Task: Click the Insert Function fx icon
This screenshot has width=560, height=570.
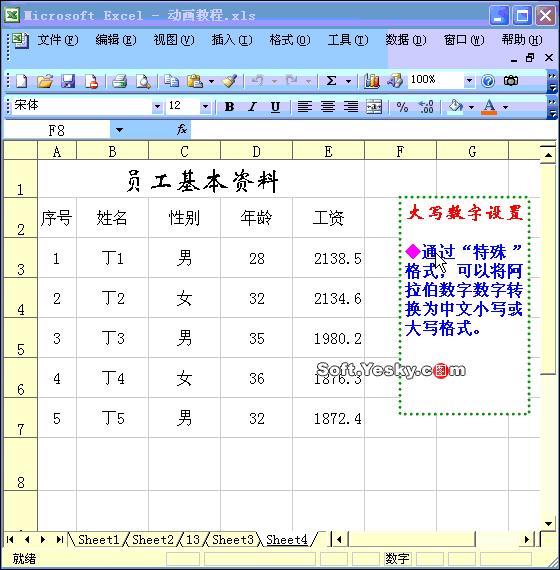Action: (x=182, y=129)
